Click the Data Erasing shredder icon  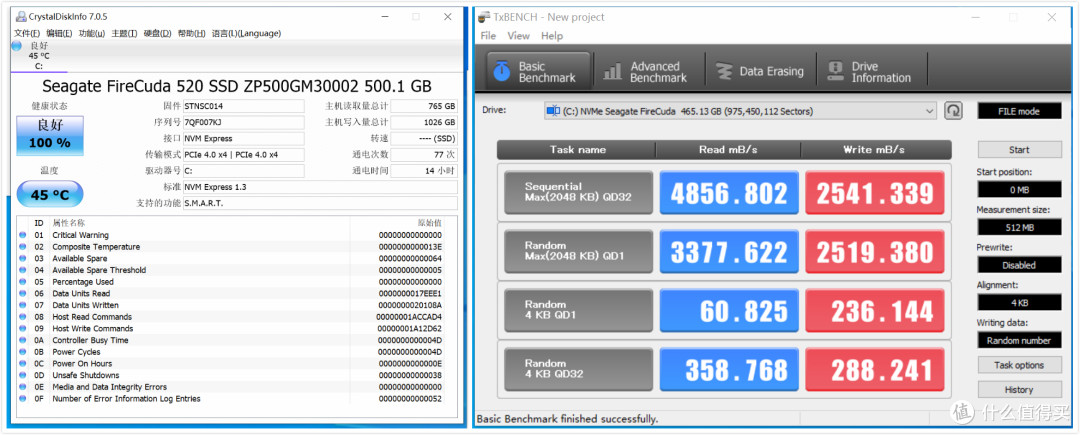(x=724, y=72)
